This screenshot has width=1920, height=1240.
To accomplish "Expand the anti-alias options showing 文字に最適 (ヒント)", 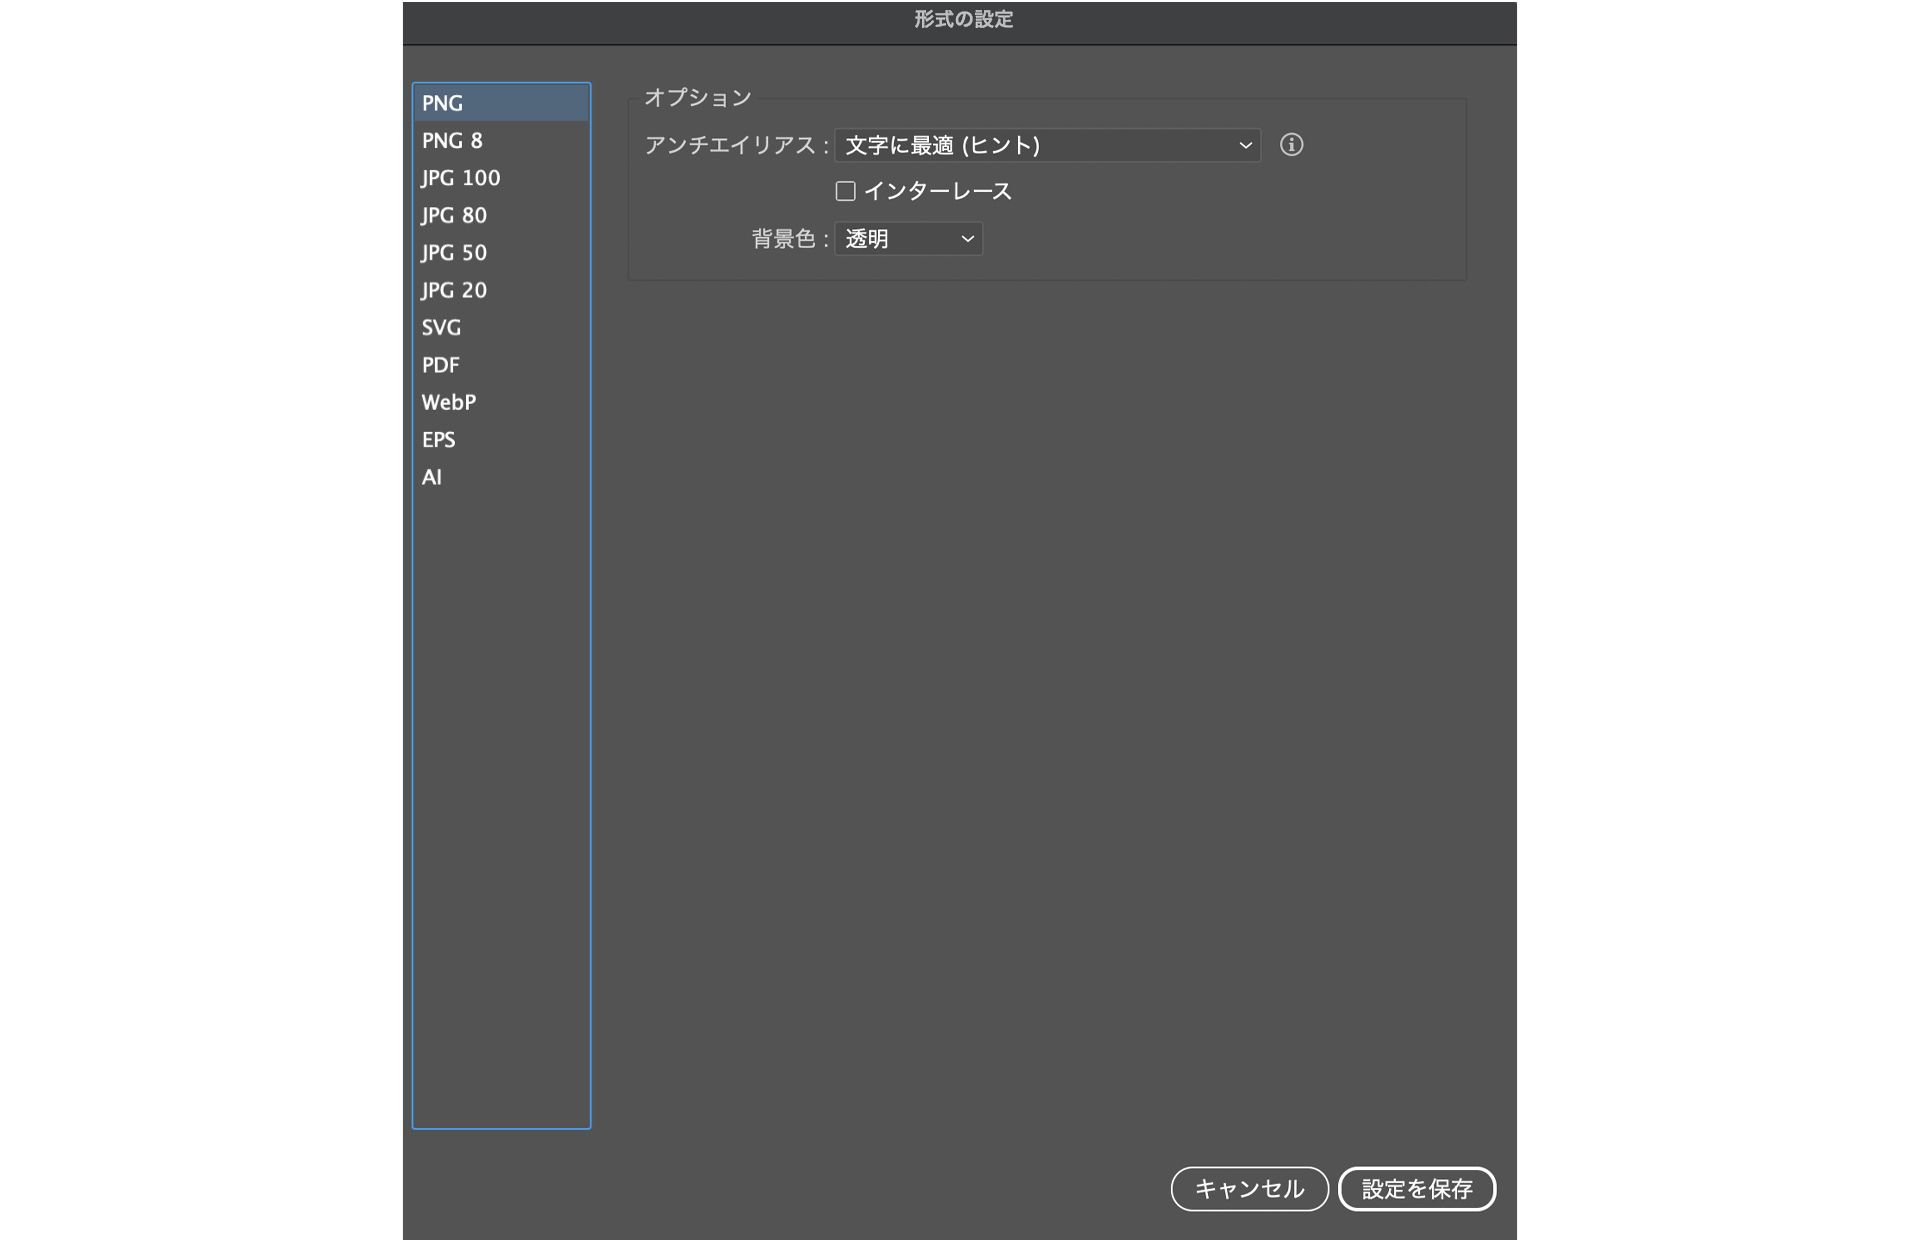I will (1046, 145).
